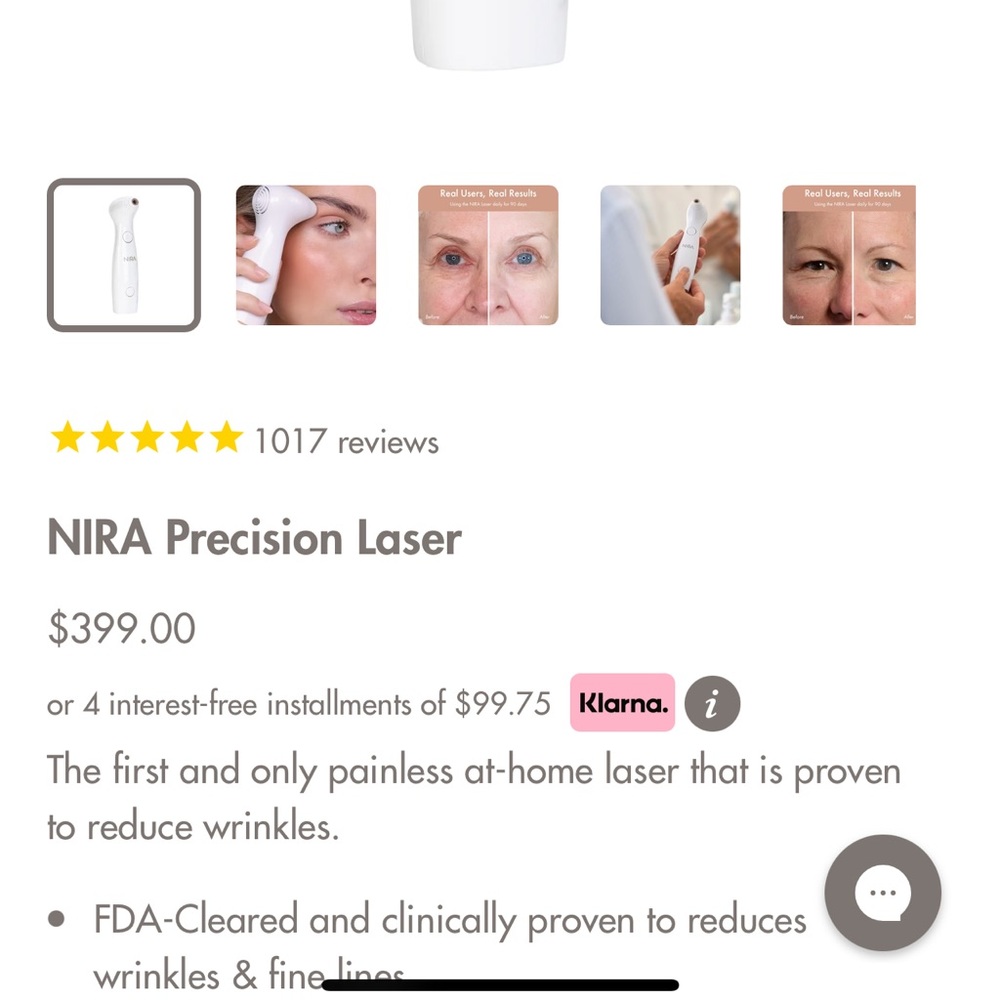
Task: Select the hand-held device lifestyle thumbnail
Action: click(669, 253)
